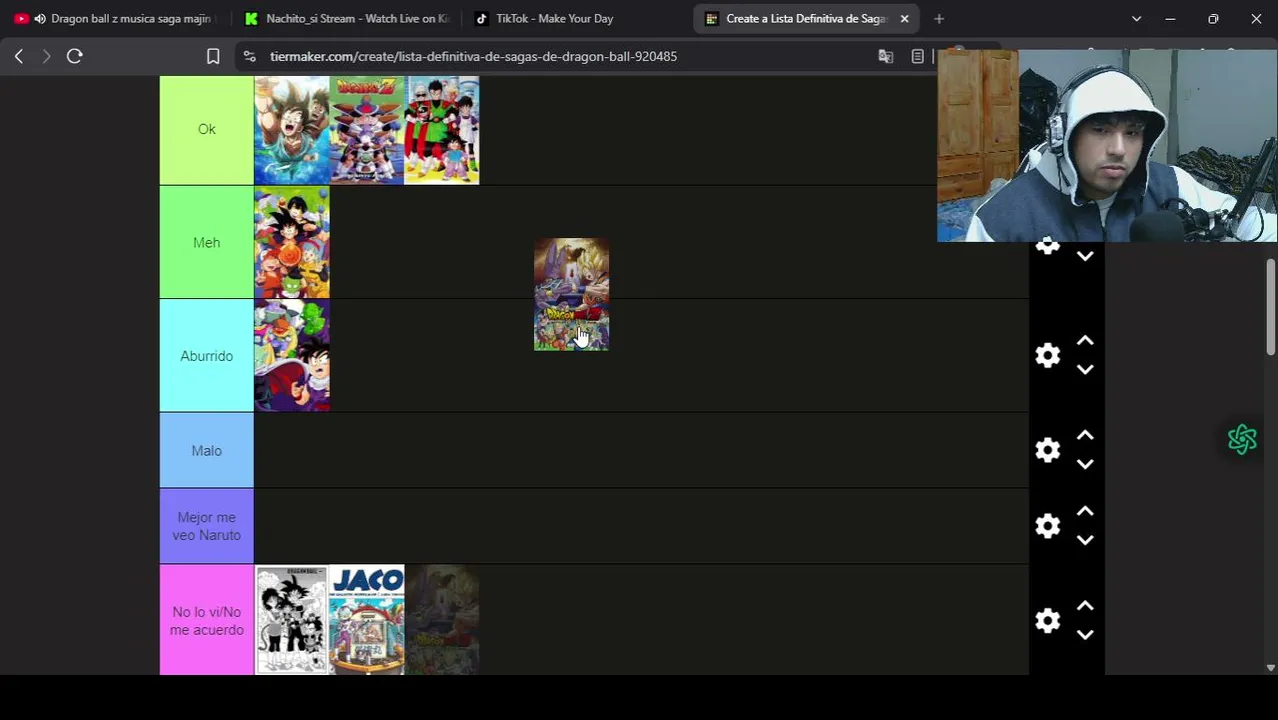Select the faded third cover in last tier
The height and width of the screenshot is (720, 1278).
[442, 621]
